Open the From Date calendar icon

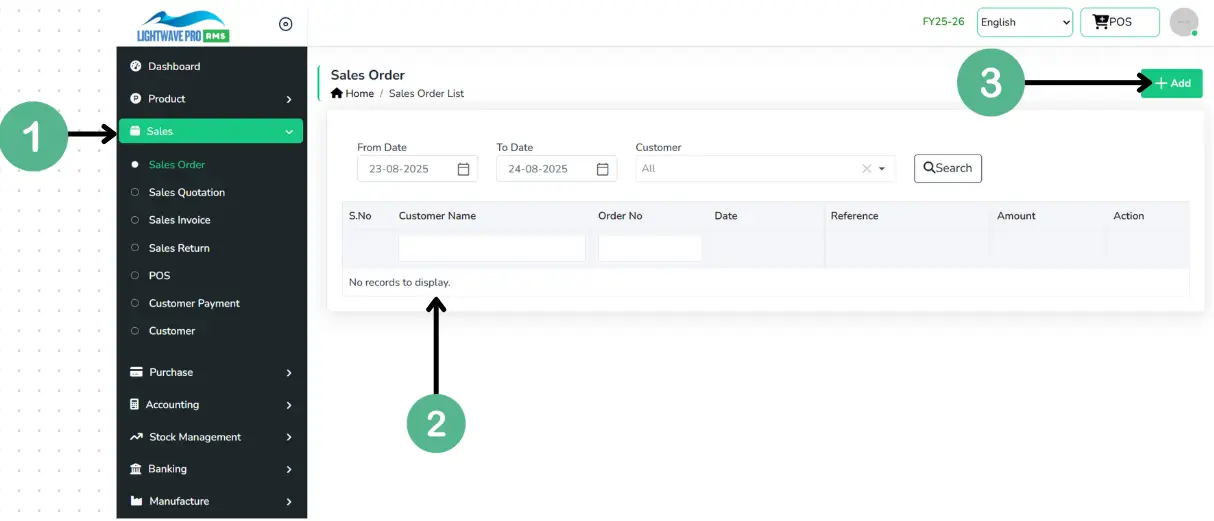click(463, 169)
